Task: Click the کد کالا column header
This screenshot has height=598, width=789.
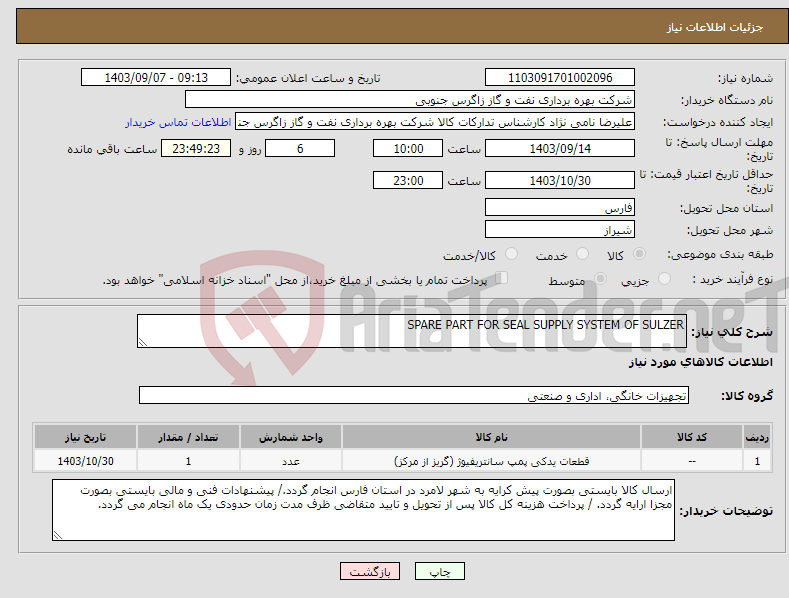Action: 692,437
